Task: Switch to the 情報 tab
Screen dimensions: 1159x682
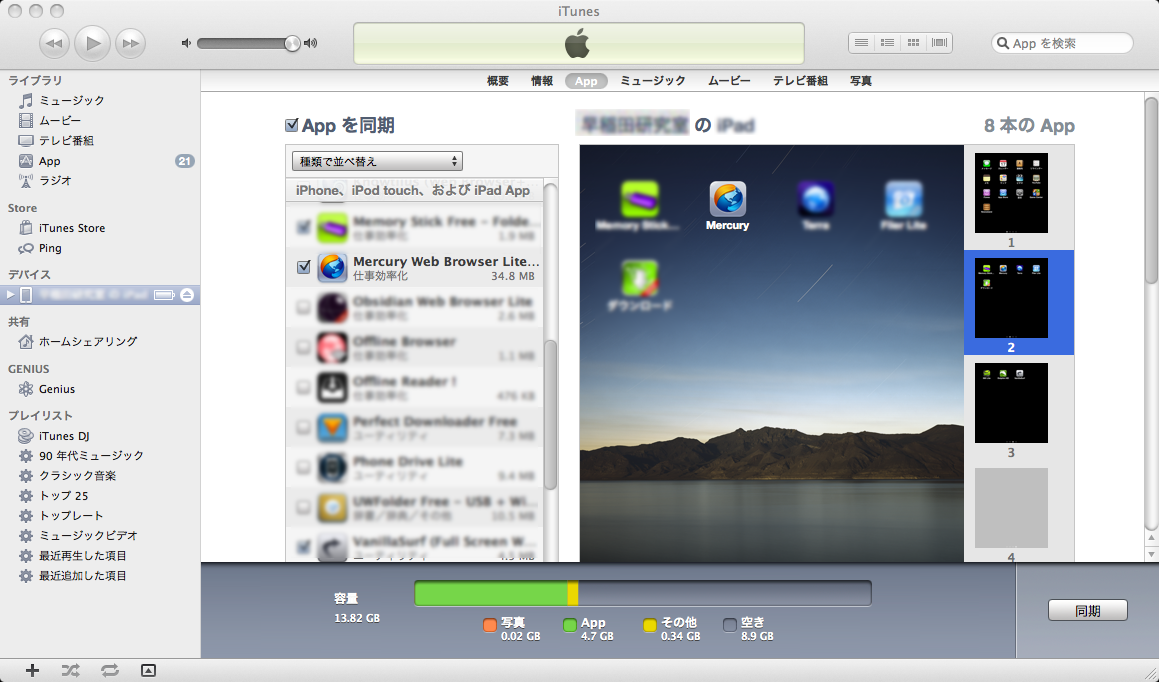Action: pos(542,81)
